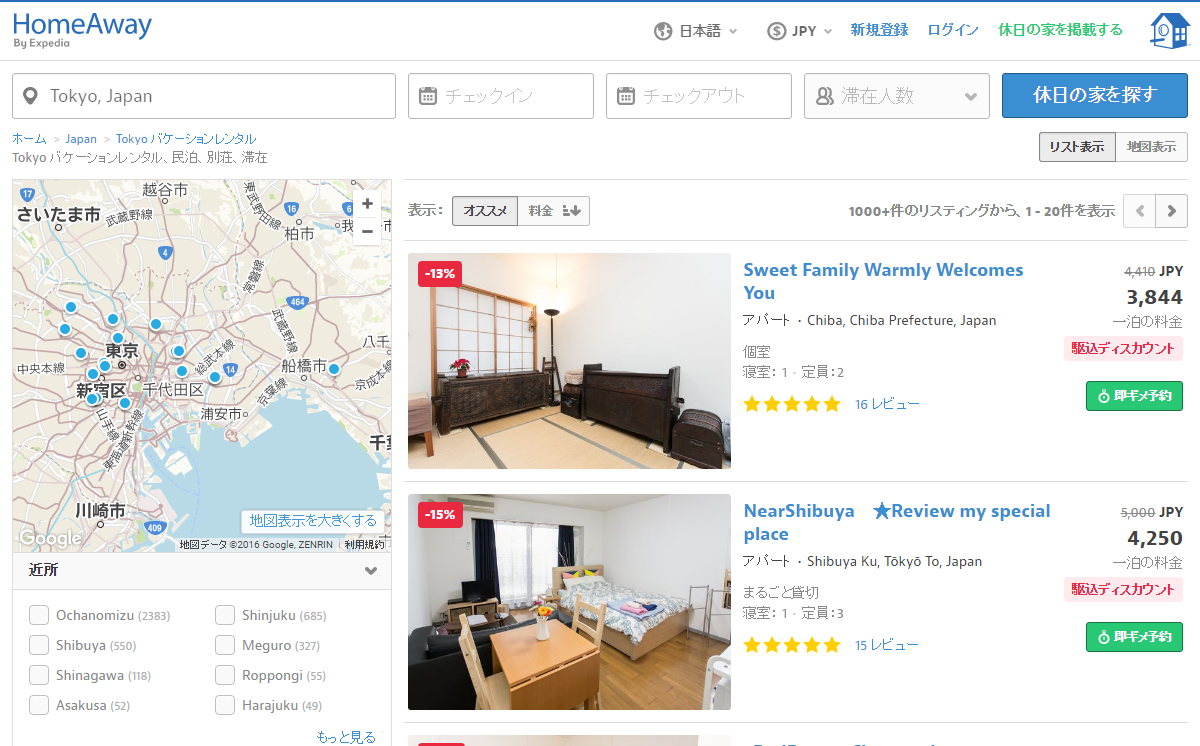Zoom in the map with plus button

367,203
